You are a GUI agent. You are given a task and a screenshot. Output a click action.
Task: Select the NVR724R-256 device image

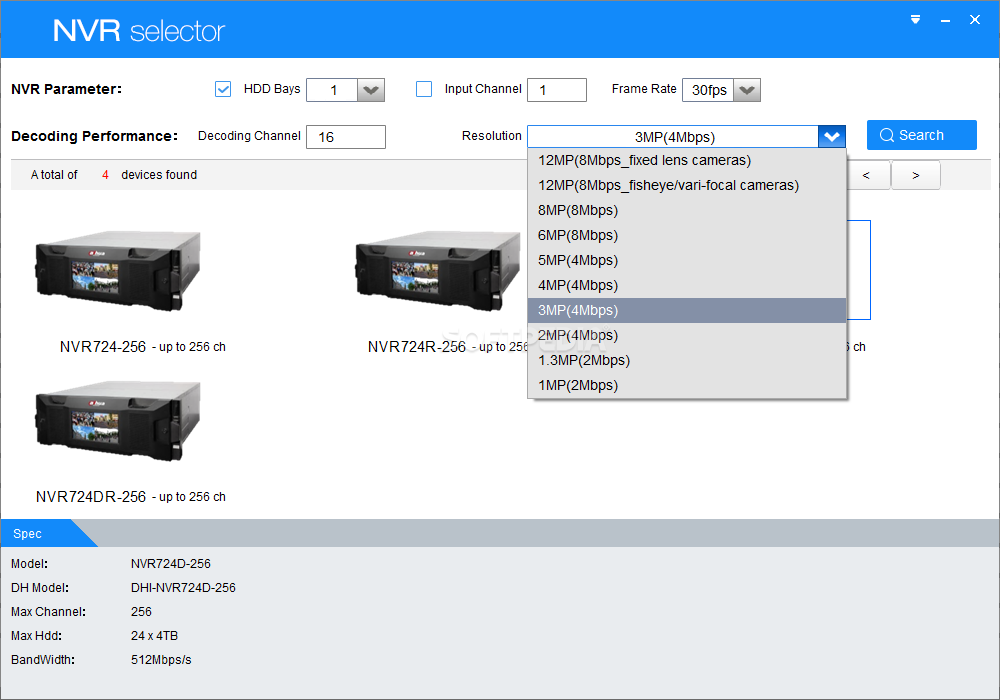[440, 271]
